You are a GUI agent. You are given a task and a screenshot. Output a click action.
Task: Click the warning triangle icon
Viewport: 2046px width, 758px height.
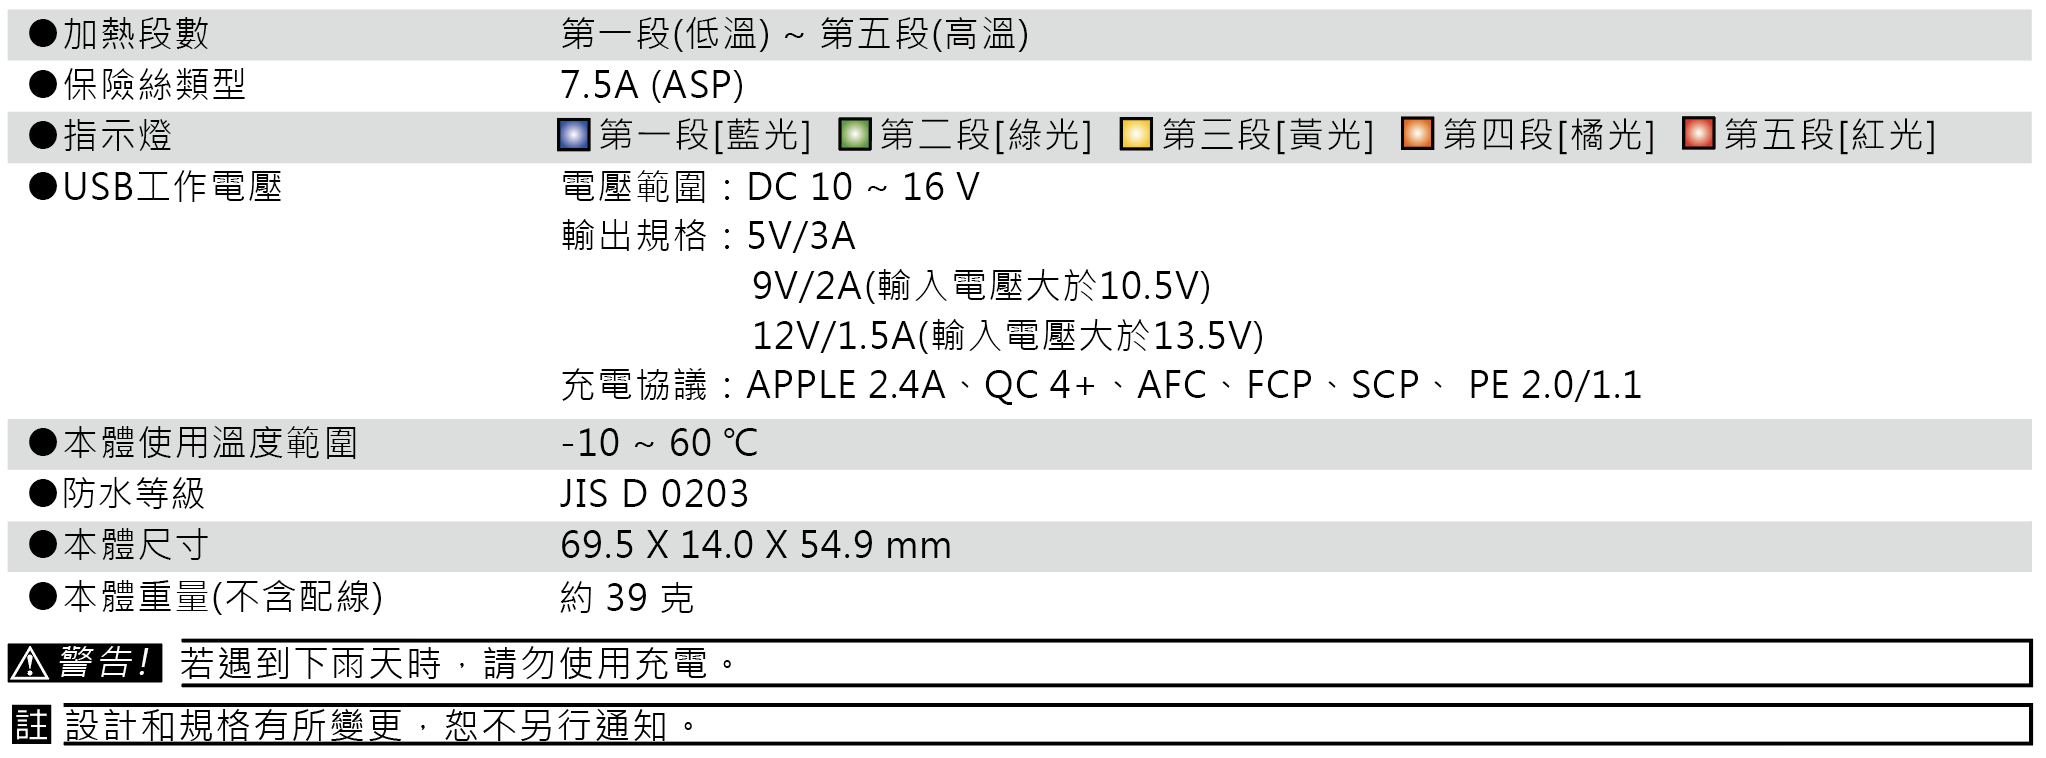(31, 663)
